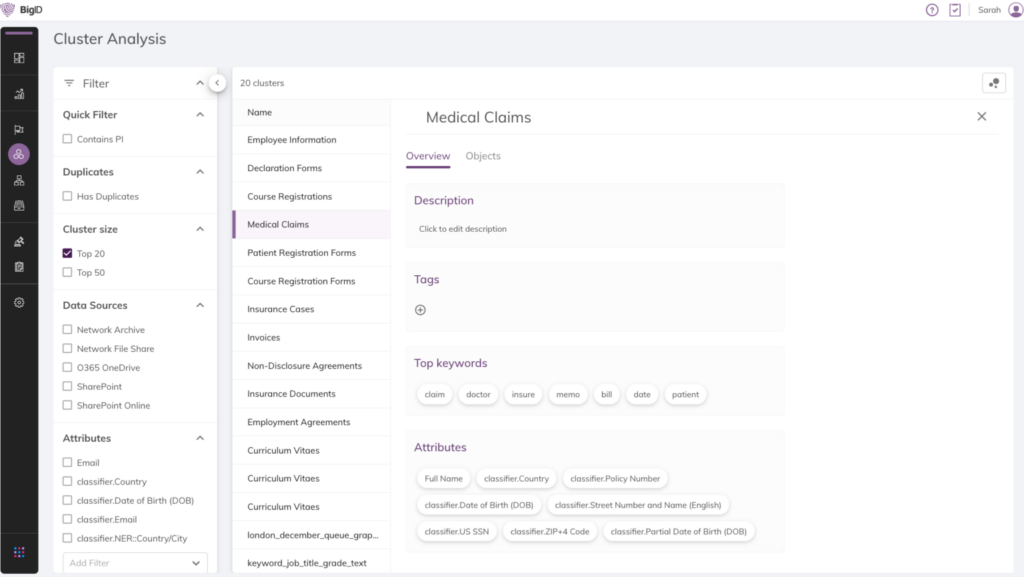Switch to cluster bubble visualization view
This screenshot has height=577, width=1024.
pyautogui.click(x=993, y=83)
